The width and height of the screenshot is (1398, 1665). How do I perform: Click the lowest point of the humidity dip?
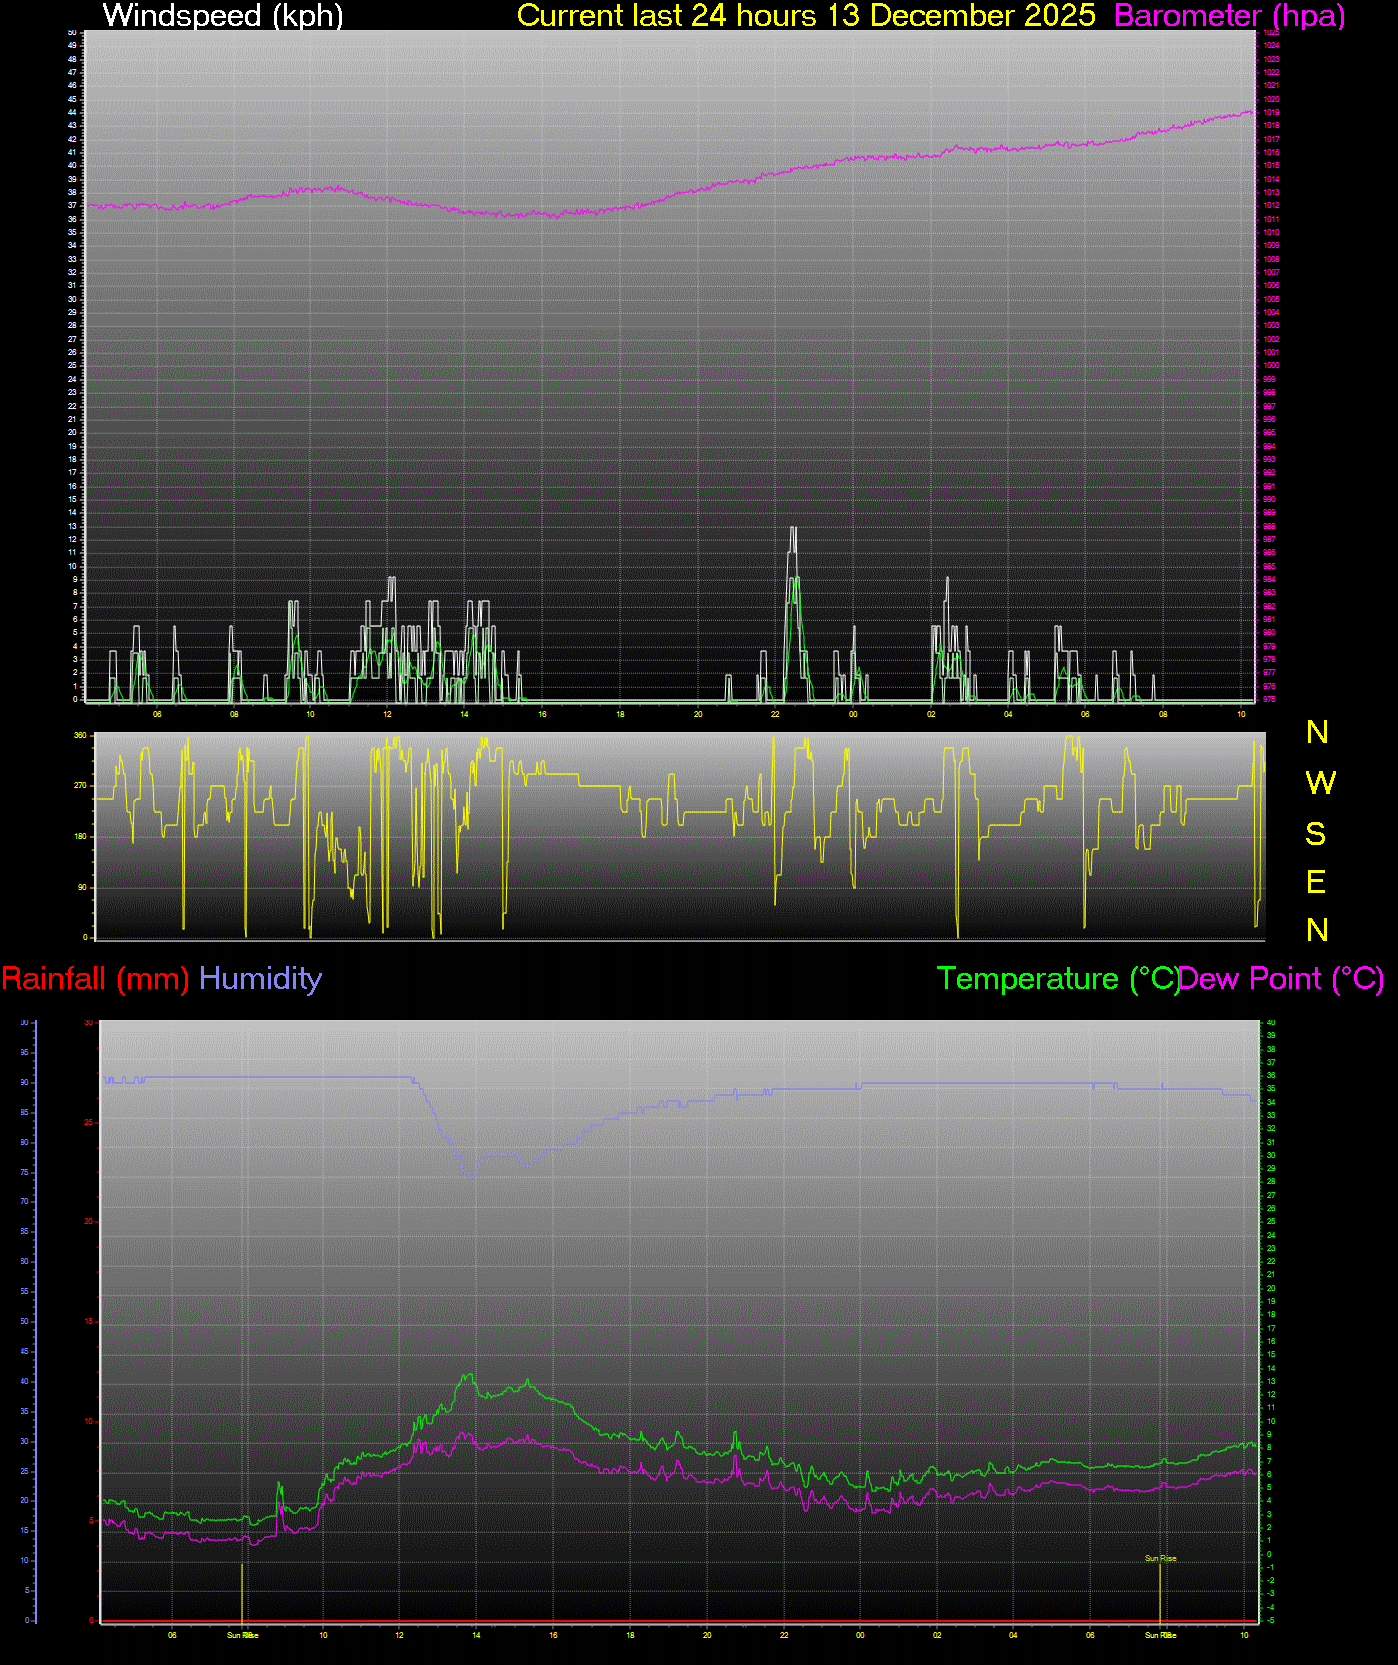[x=473, y=1177]
